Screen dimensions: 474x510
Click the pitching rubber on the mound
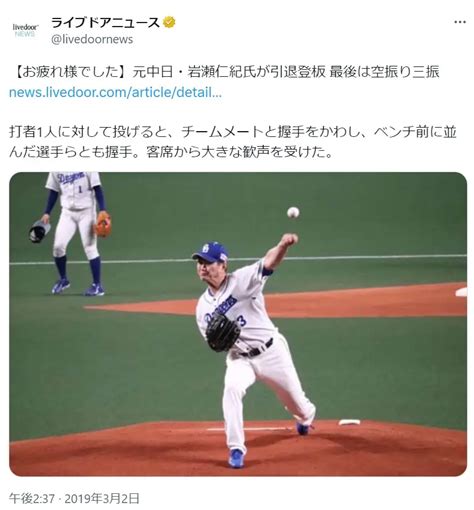[x=349, y=422]
